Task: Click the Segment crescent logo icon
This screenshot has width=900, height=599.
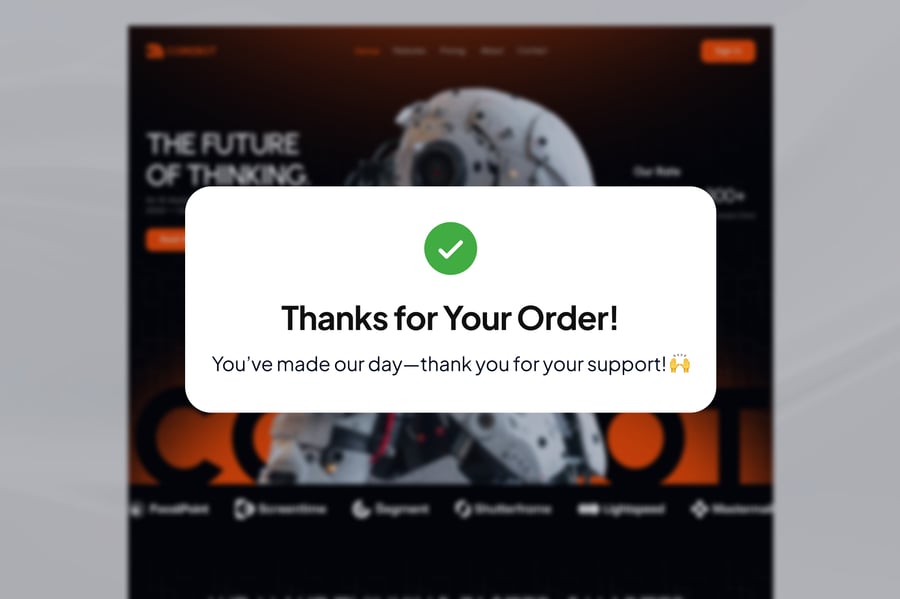Action: click(361, 509)
